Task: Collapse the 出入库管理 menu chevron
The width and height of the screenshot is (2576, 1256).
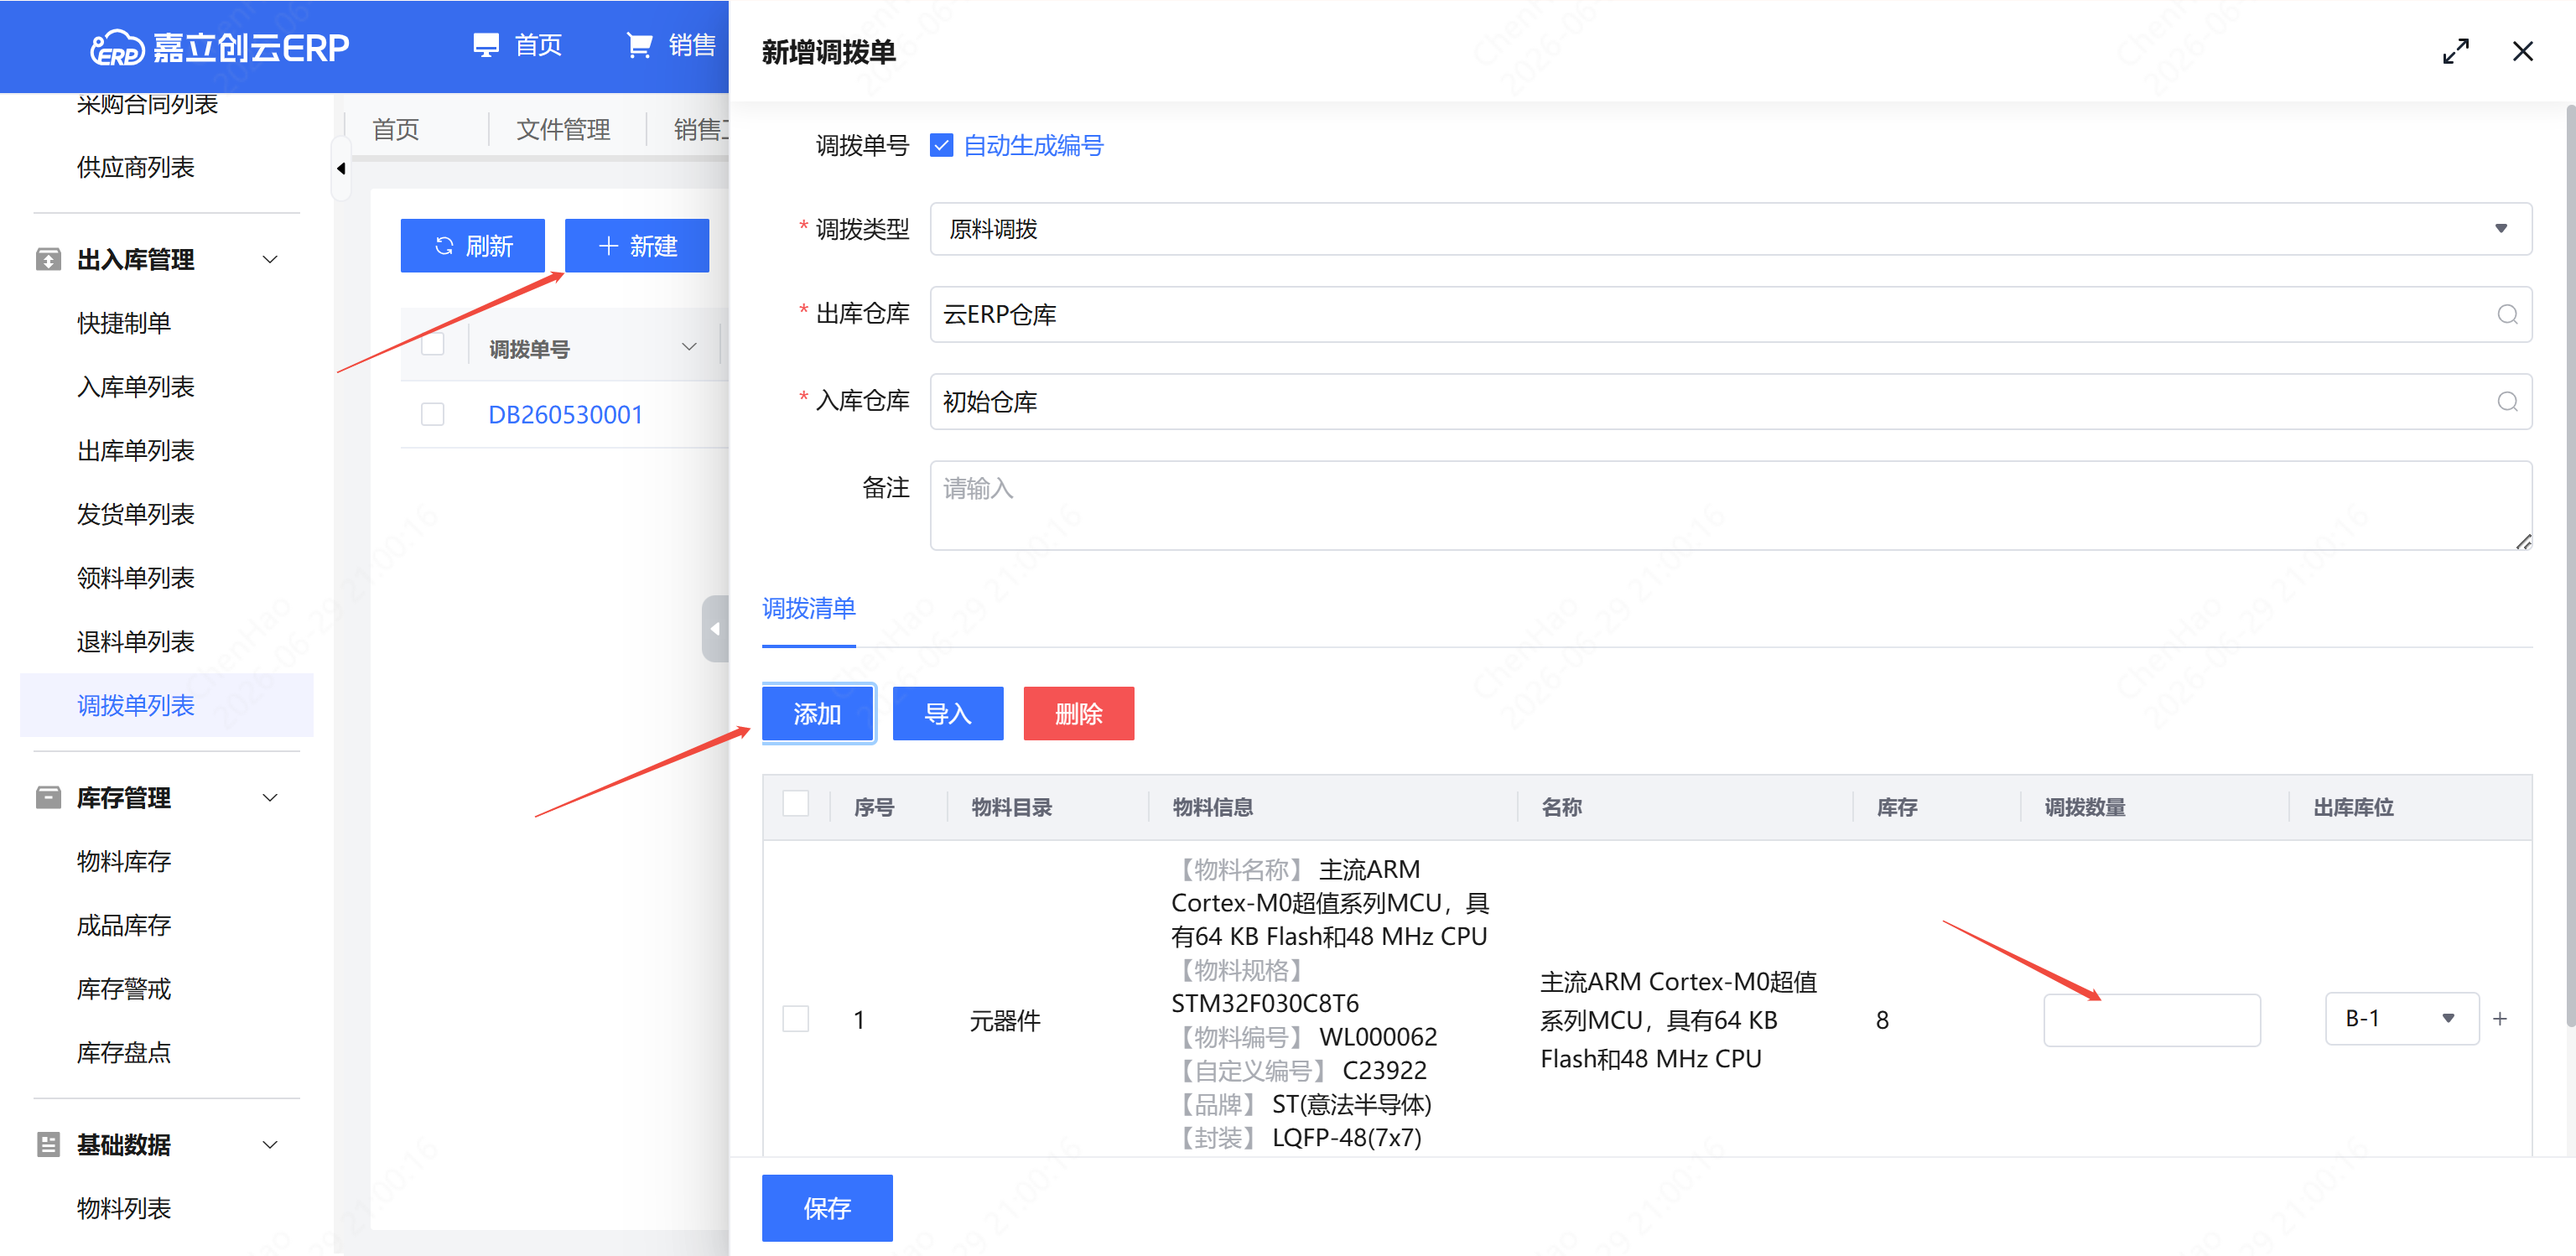Action: coord(270,260)
